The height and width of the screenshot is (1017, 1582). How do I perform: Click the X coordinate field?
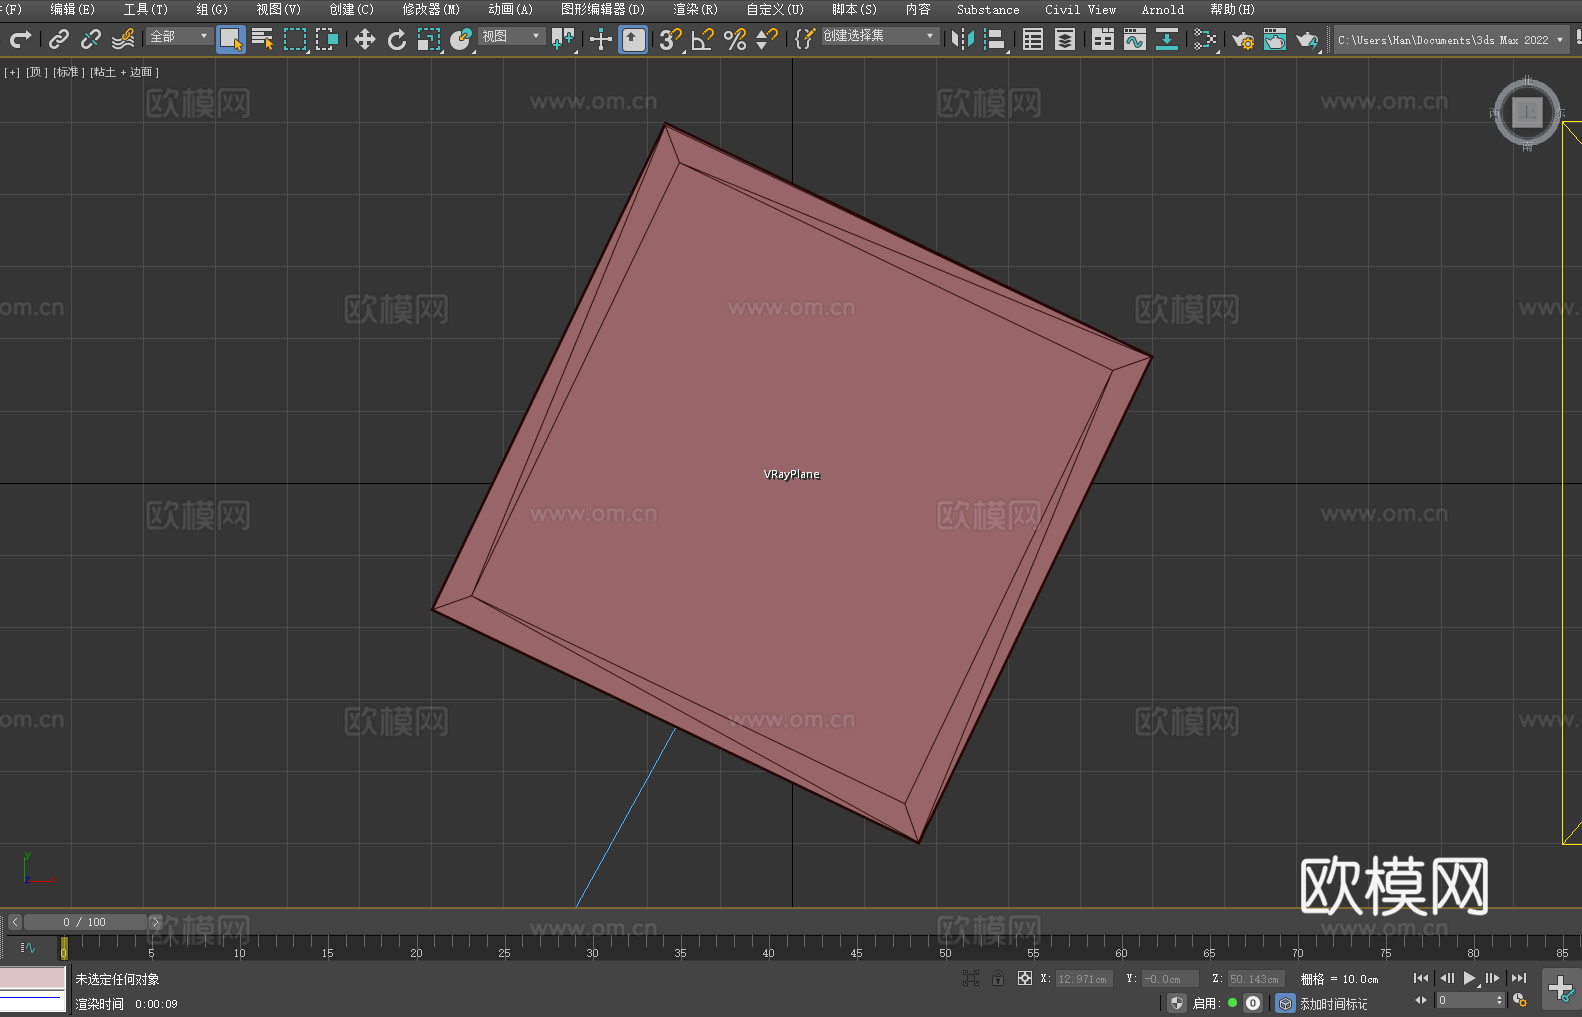[1084, 979]
